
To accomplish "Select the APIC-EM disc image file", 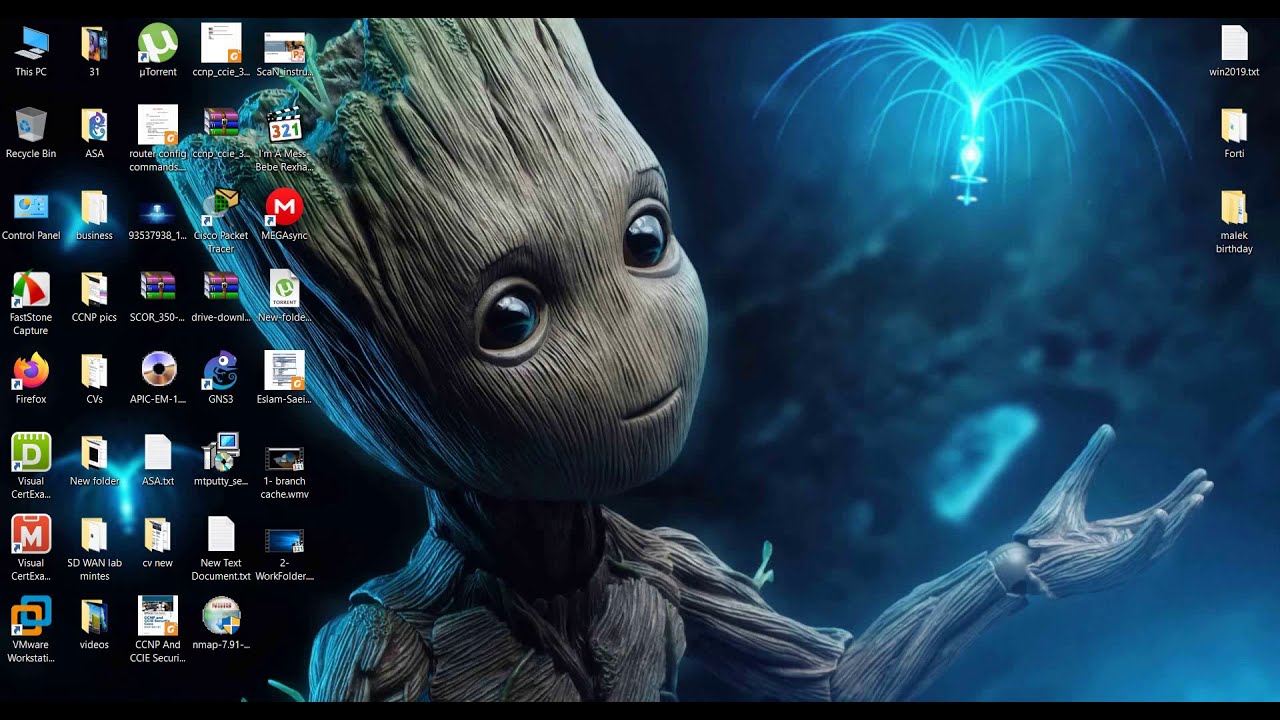I will coord(158,372).
